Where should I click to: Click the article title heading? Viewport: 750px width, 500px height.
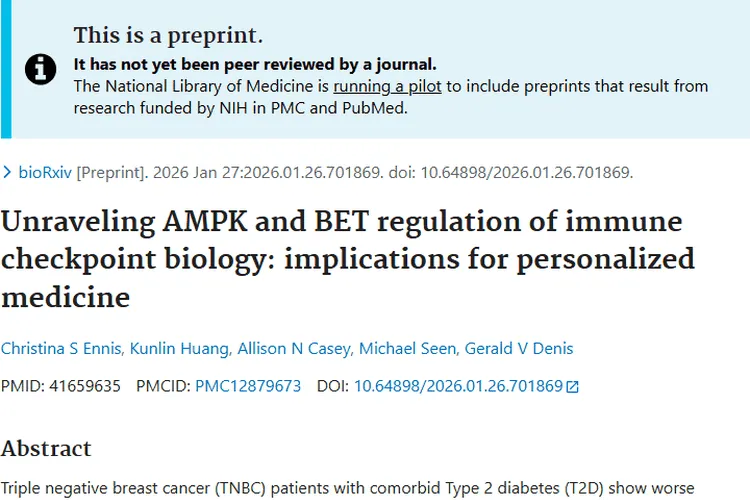340,259
